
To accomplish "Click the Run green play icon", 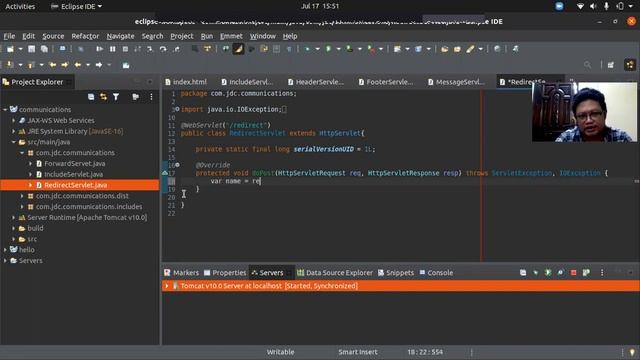I will [x=329, y=49].
